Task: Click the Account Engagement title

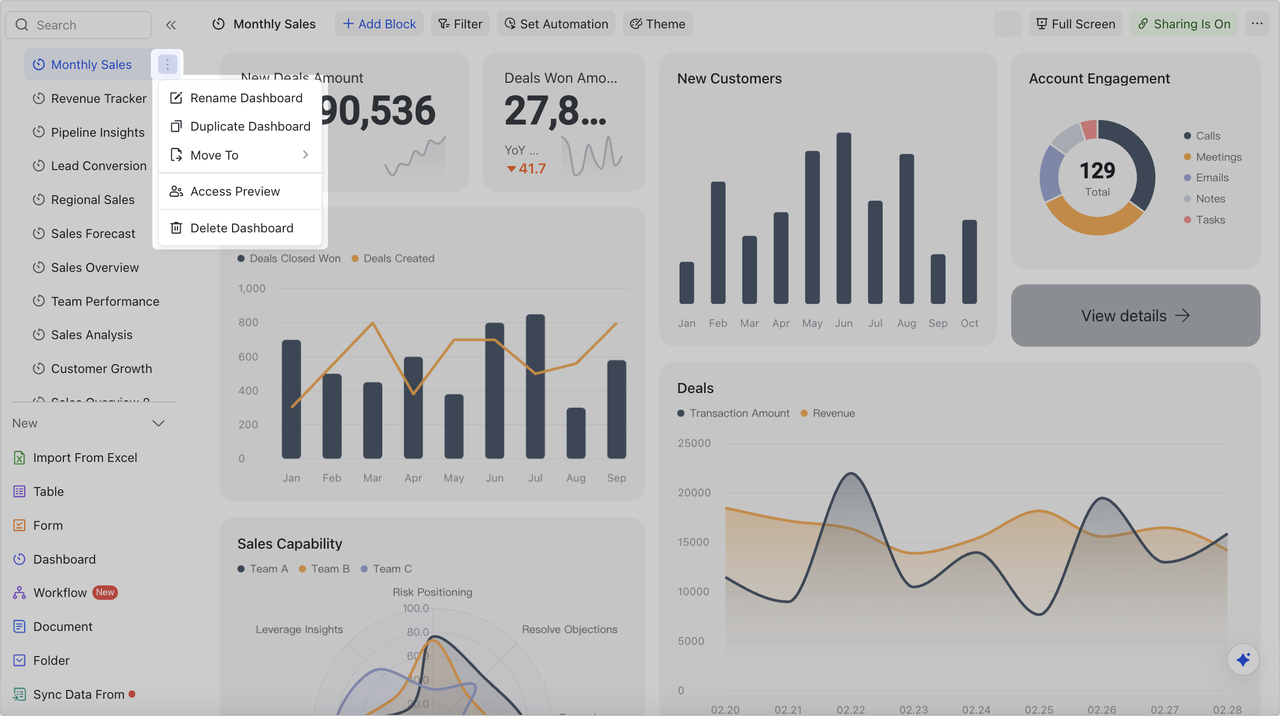Action: 1099,79
